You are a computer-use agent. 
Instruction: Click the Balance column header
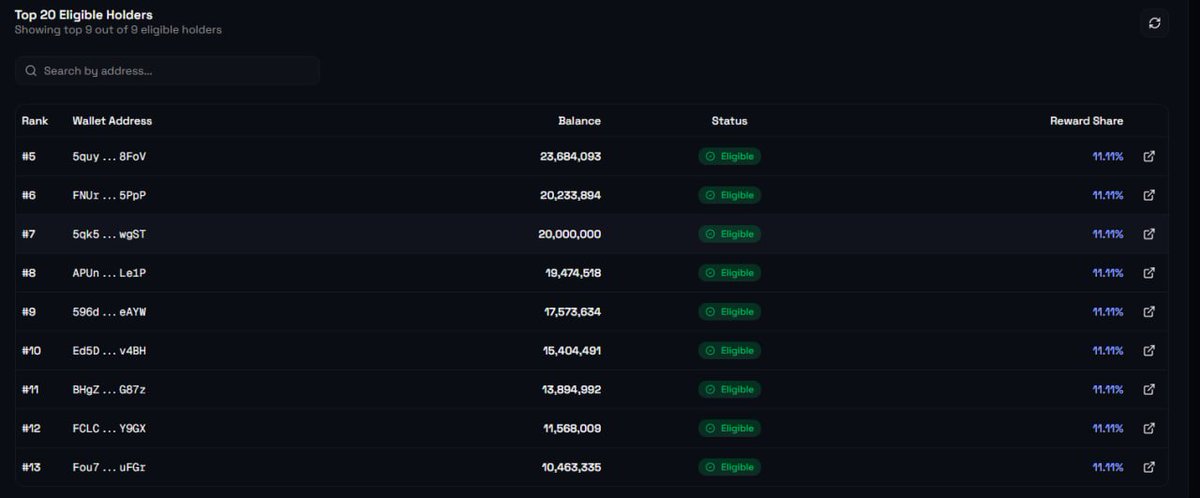tap(579, 121)
